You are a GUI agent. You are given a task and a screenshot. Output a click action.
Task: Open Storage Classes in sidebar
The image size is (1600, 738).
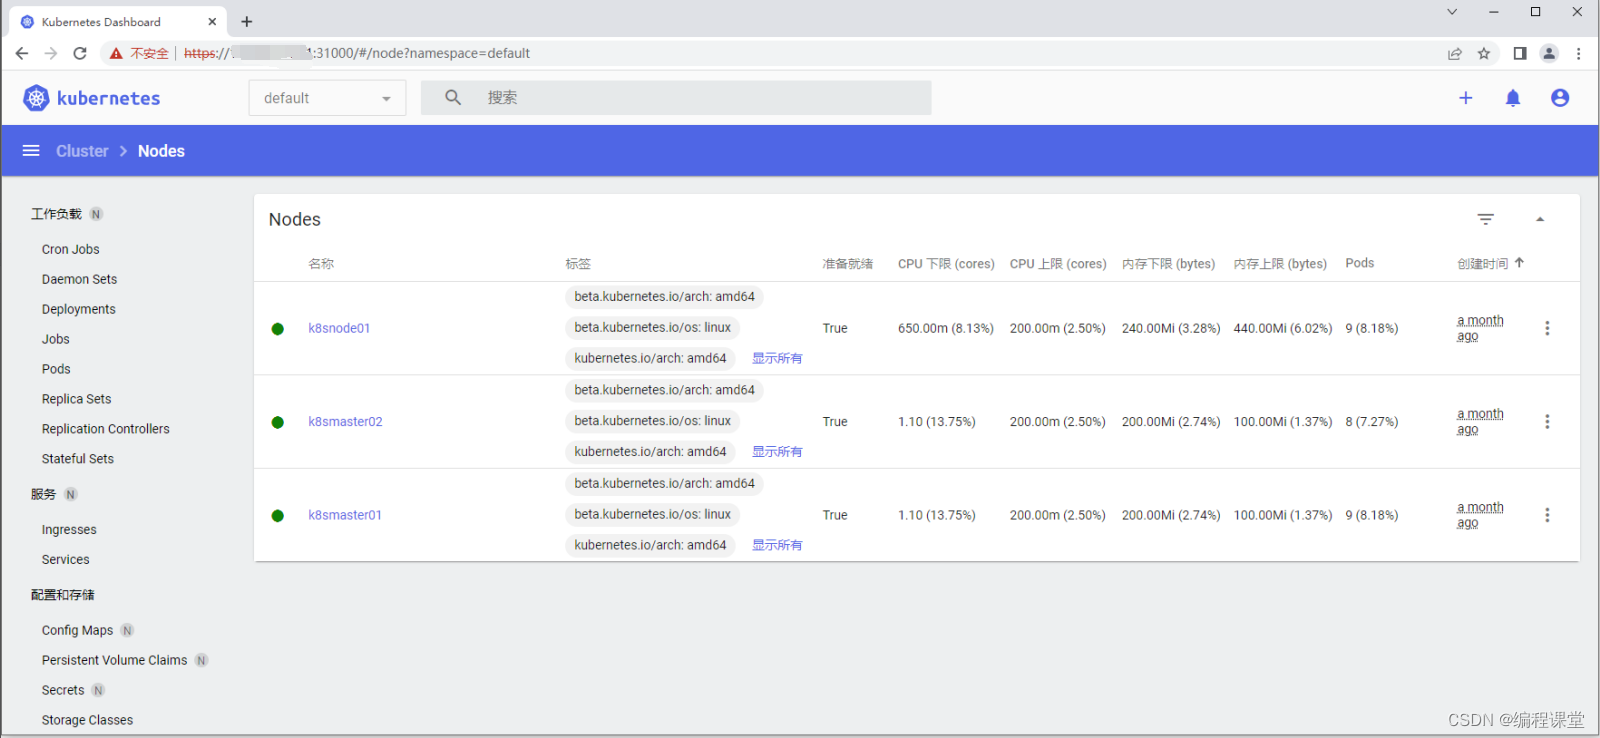(87, 720)
